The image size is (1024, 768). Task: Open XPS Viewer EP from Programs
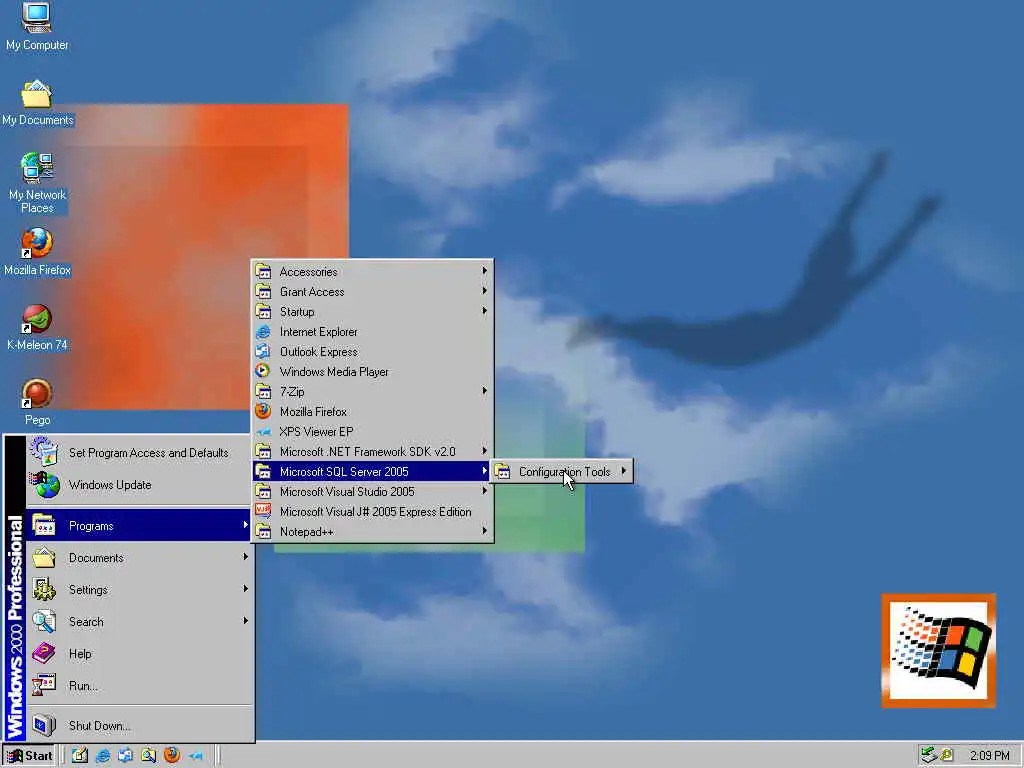coord(372,432)
